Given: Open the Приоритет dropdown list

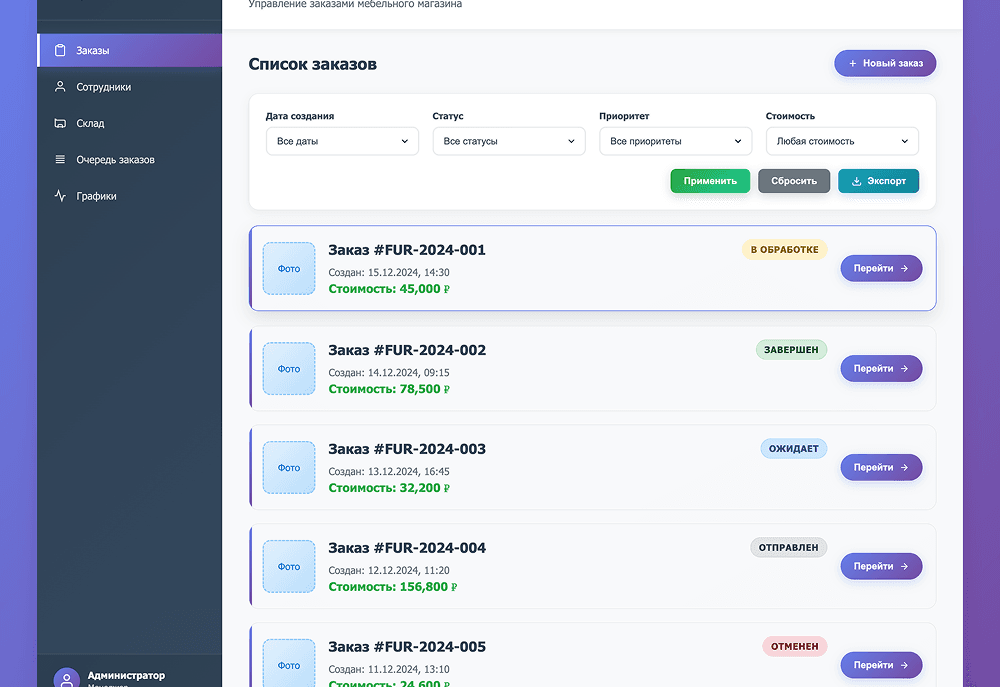Looking at the screenshot, I should tap(675, 142).
